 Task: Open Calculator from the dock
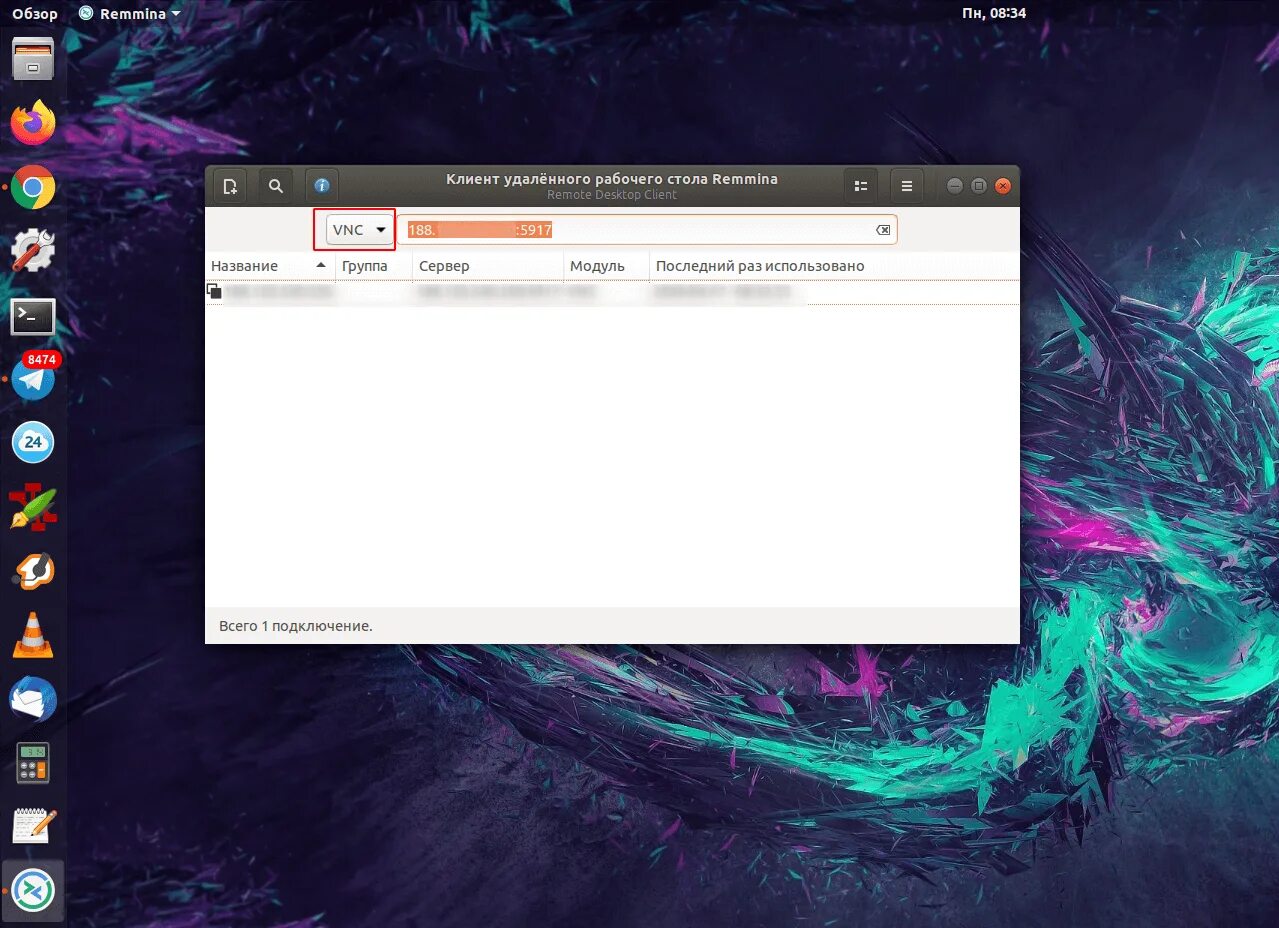coord(33,763)
